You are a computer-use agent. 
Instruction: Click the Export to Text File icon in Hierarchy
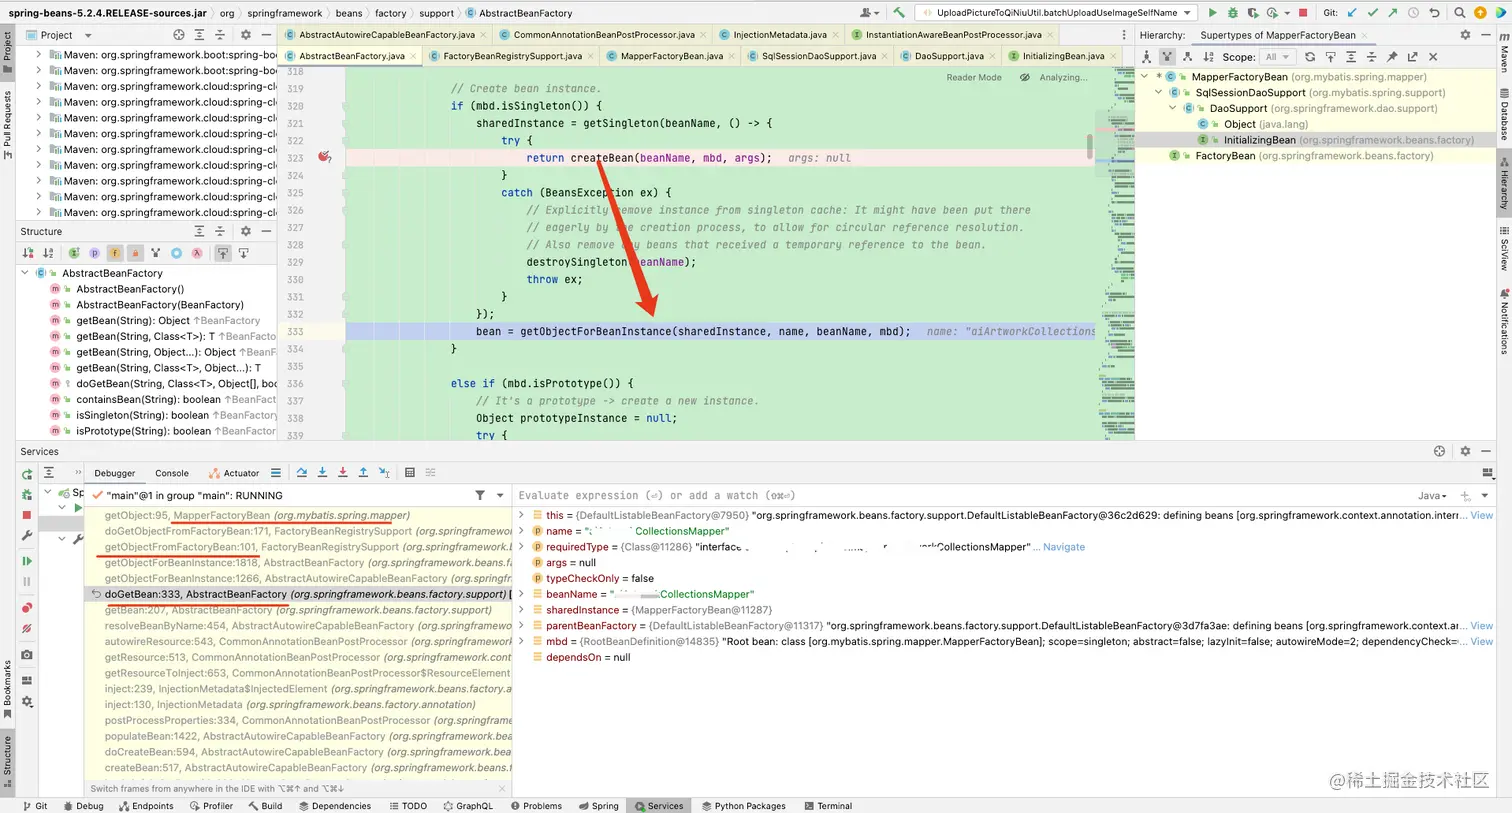1412,57
